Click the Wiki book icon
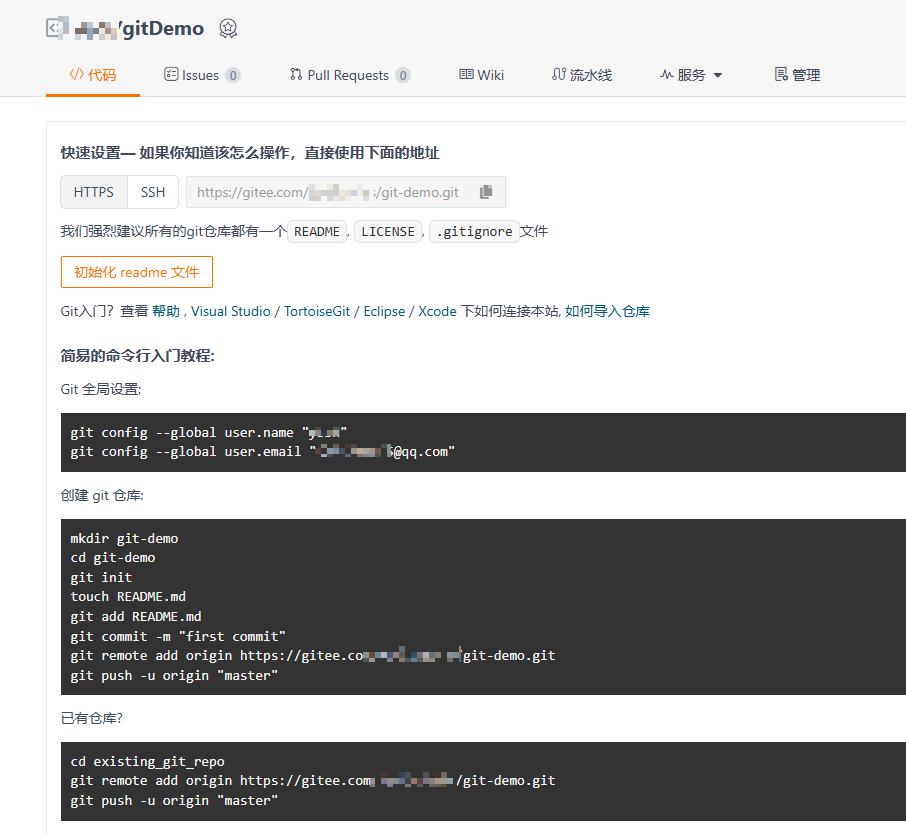This screenshot has height=834, width=906. (x=466, y=74)
